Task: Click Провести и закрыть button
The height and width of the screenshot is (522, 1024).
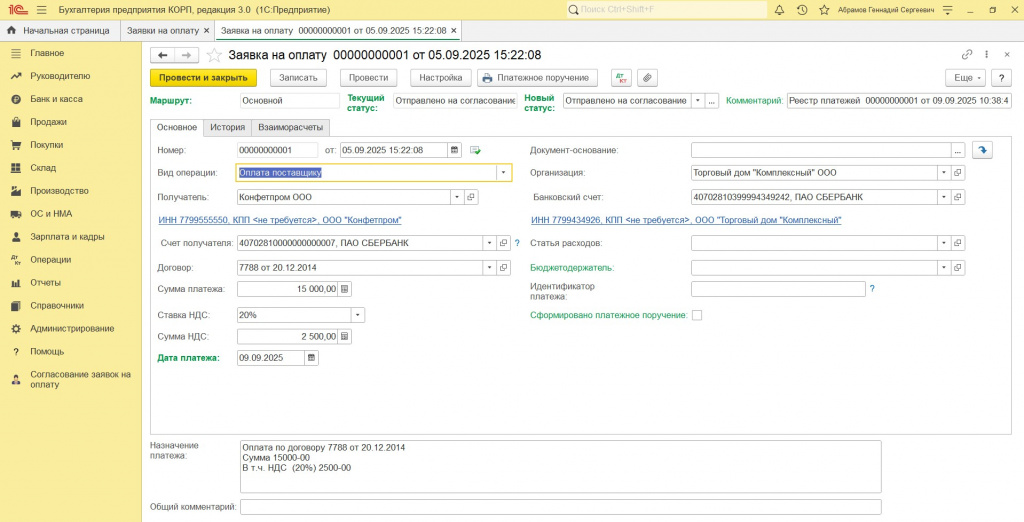Action: click(203, 78)
